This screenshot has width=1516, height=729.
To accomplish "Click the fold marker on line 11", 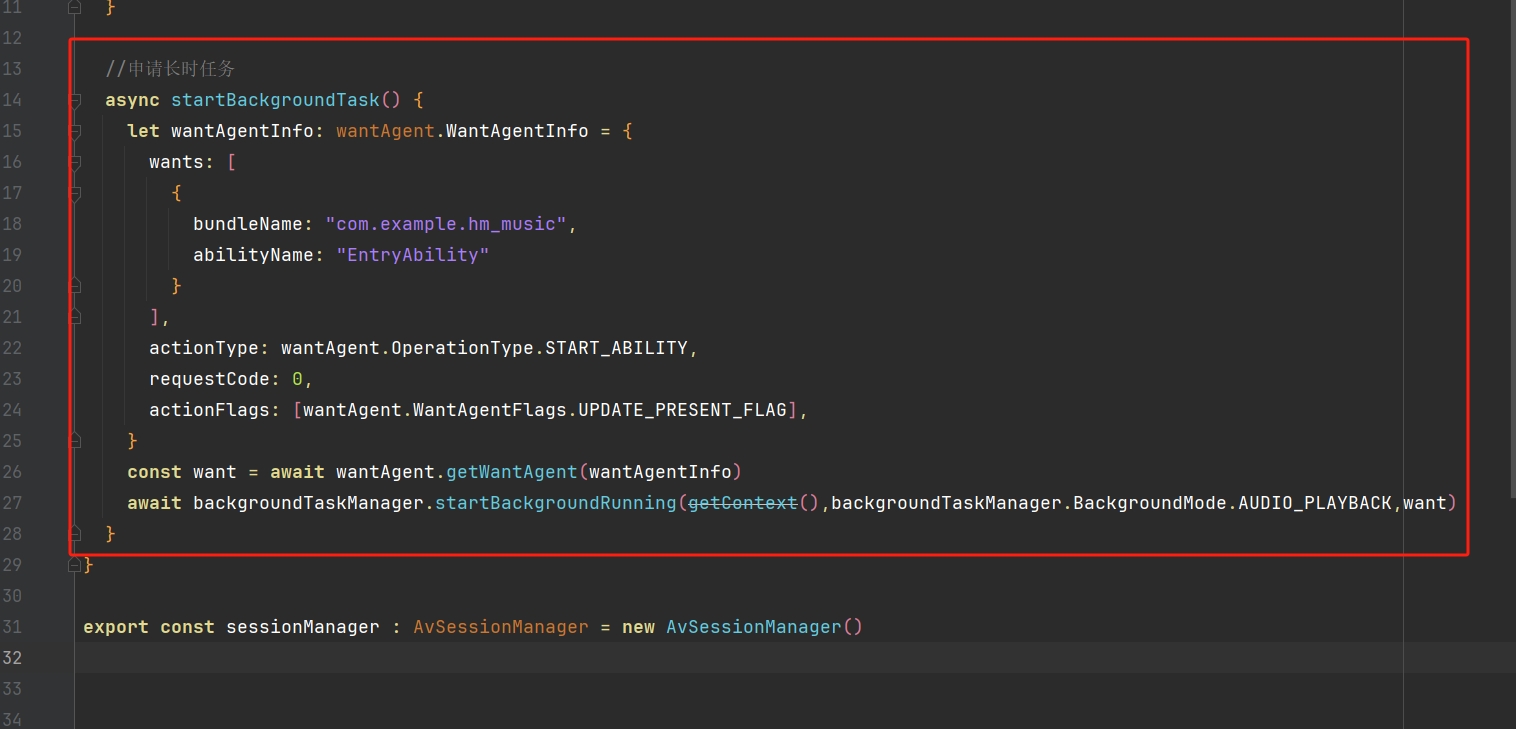I will 75,7.
